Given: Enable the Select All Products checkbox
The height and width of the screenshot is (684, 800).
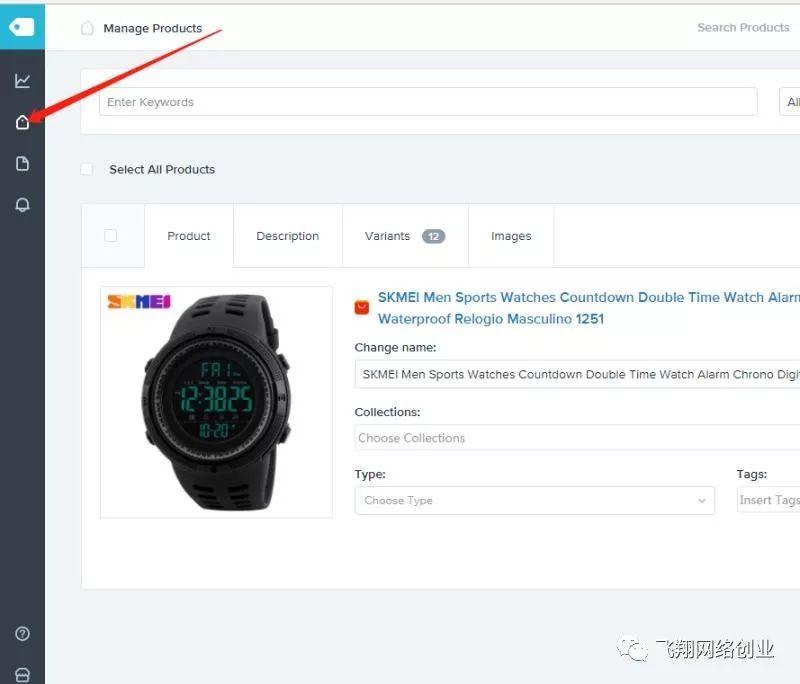Looking at the screenshot, I should point(86,169).
